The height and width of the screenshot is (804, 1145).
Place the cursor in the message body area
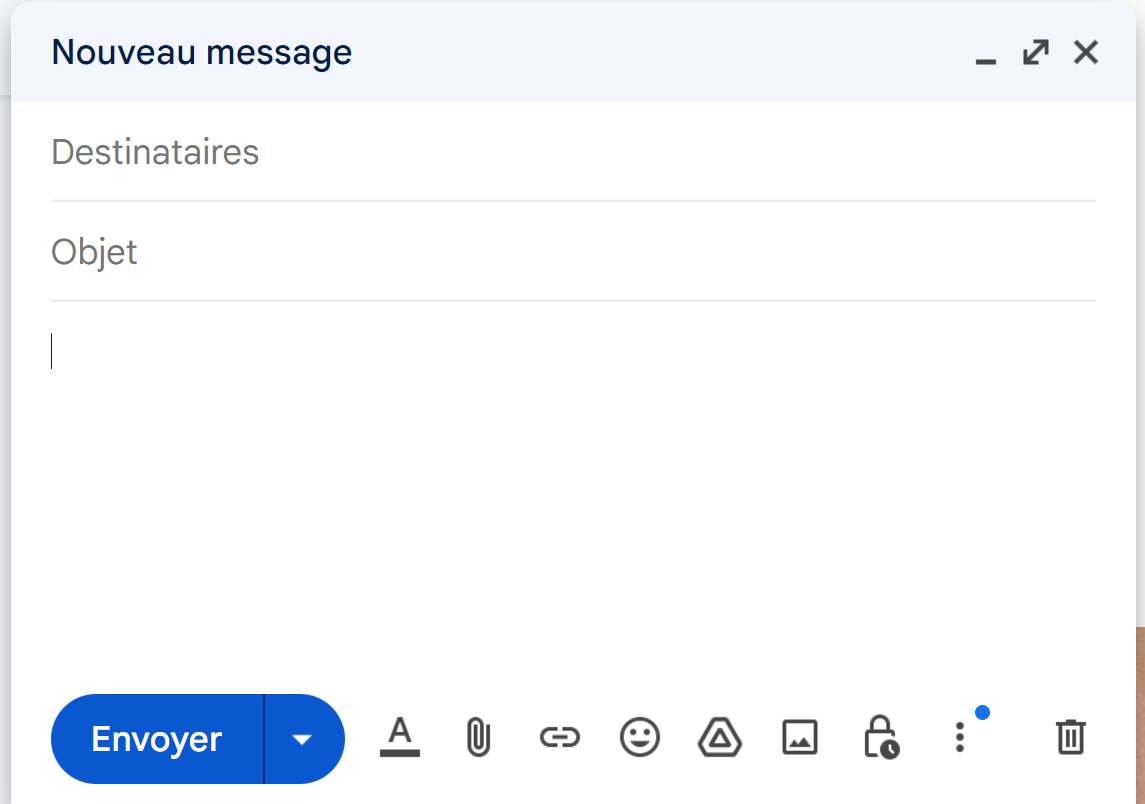tap(570, 480)
